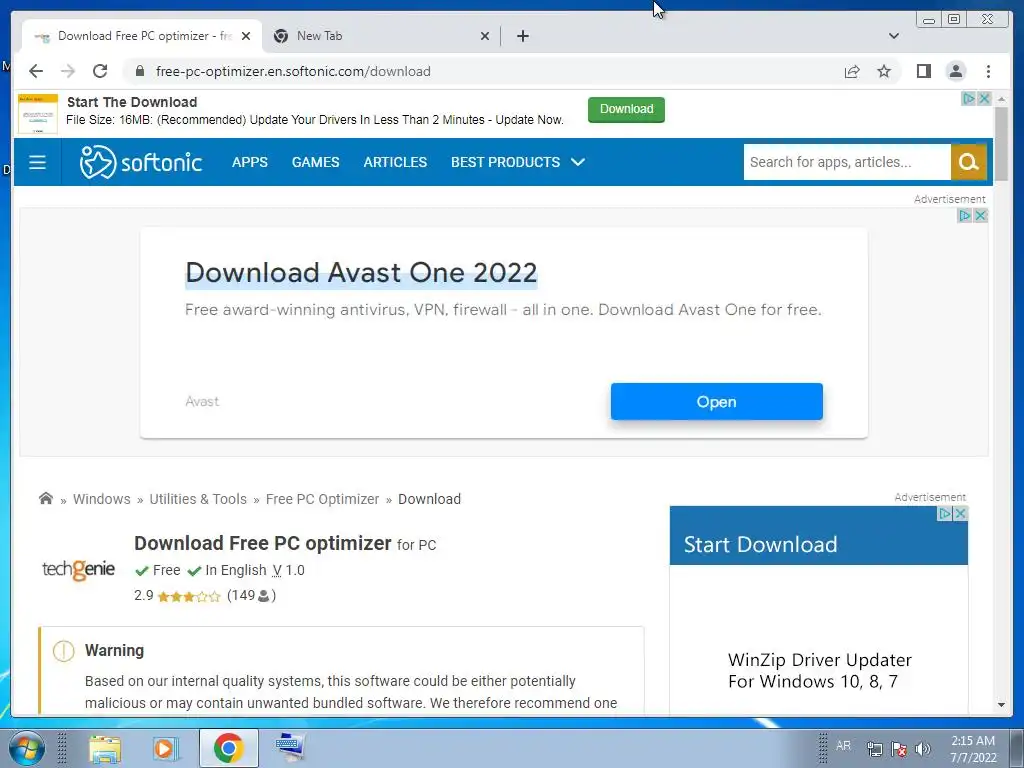Launch Windows Media Player from taskbar

pos(165,748)
